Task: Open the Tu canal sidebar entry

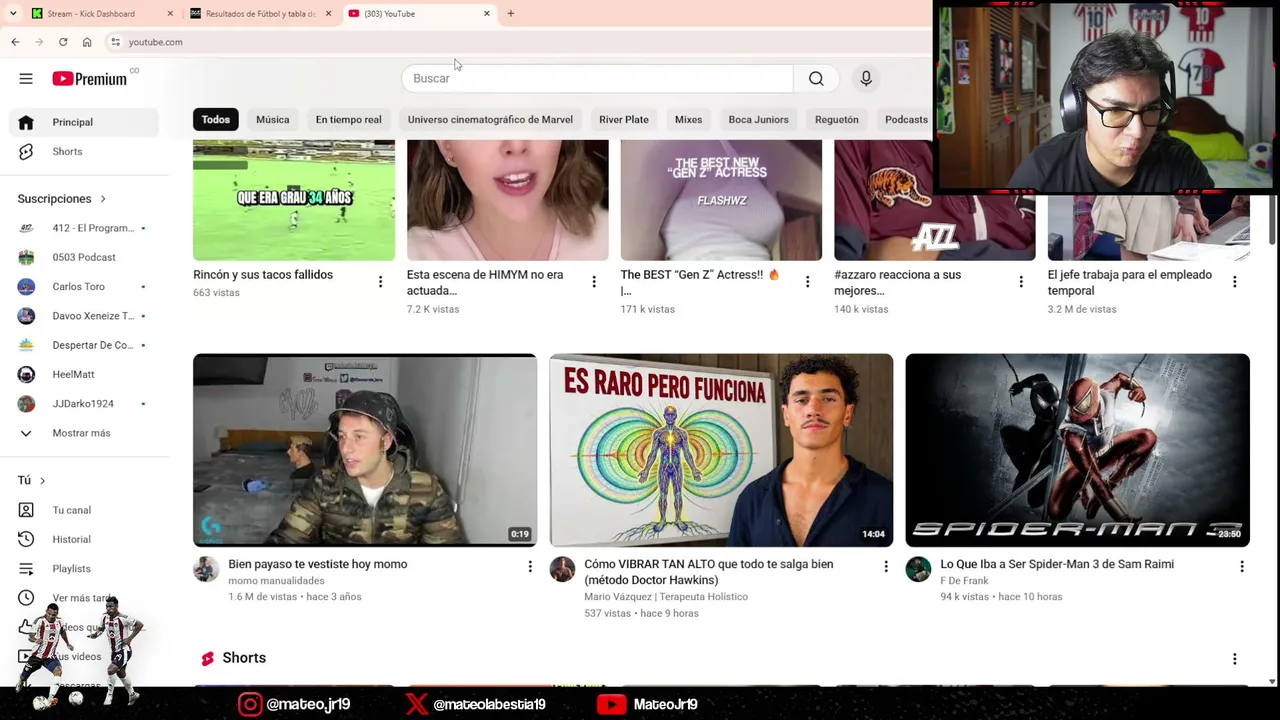Action: (x=85, y=510)
